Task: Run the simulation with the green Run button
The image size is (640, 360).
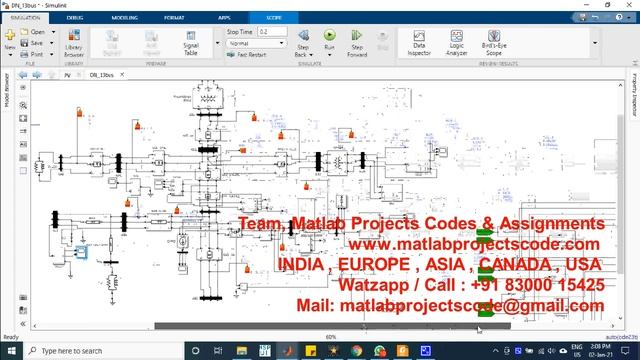Action: point(329,36)
